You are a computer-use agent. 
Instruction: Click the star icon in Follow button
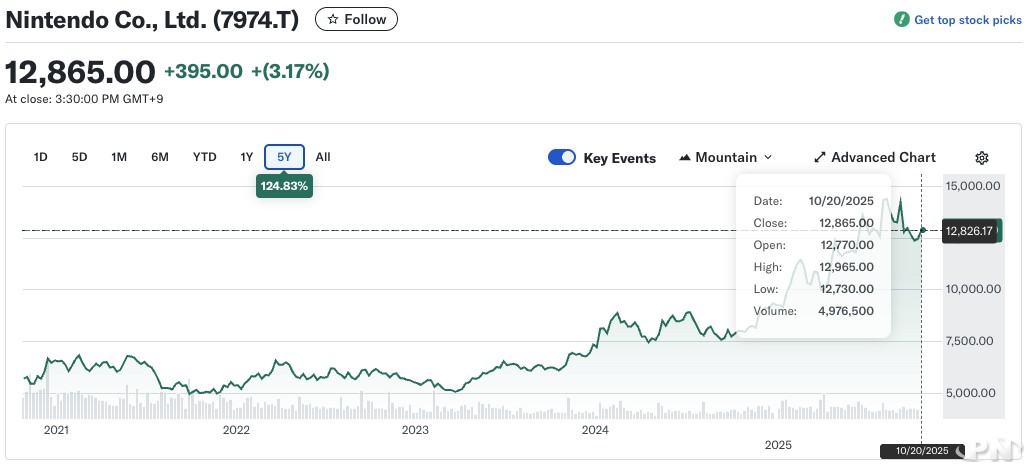click(333, 19)
